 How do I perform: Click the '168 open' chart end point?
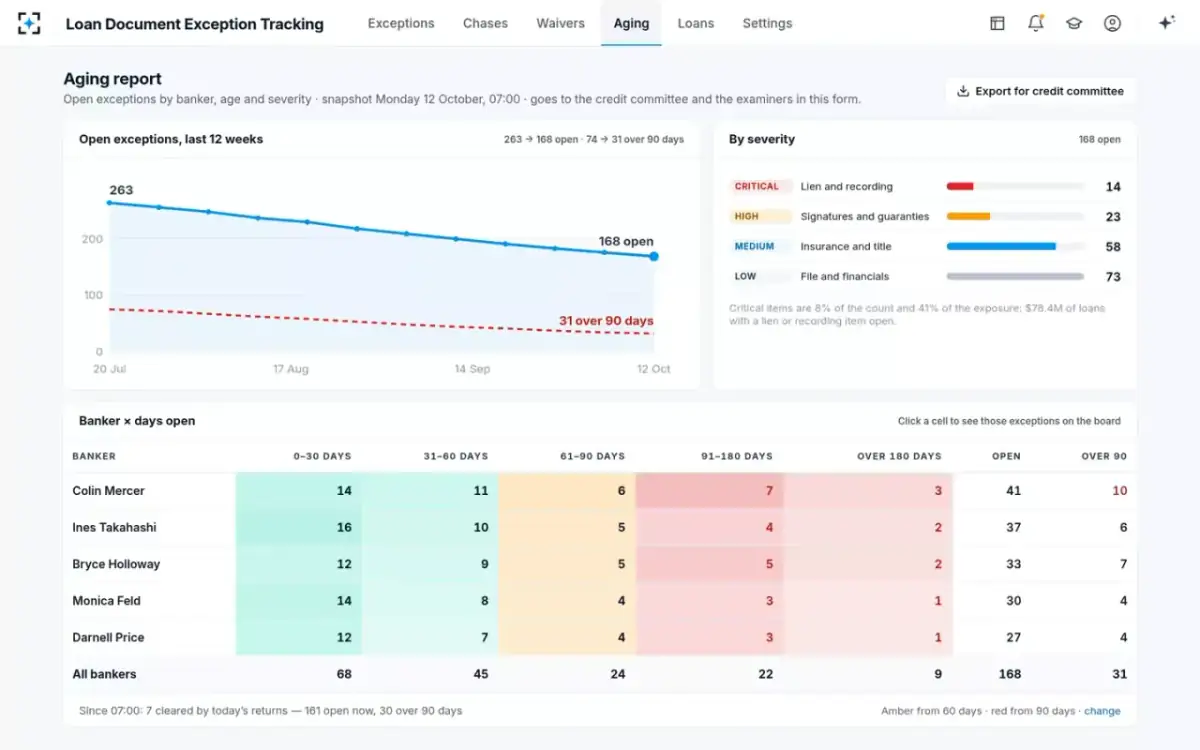(x=654, y=257)
